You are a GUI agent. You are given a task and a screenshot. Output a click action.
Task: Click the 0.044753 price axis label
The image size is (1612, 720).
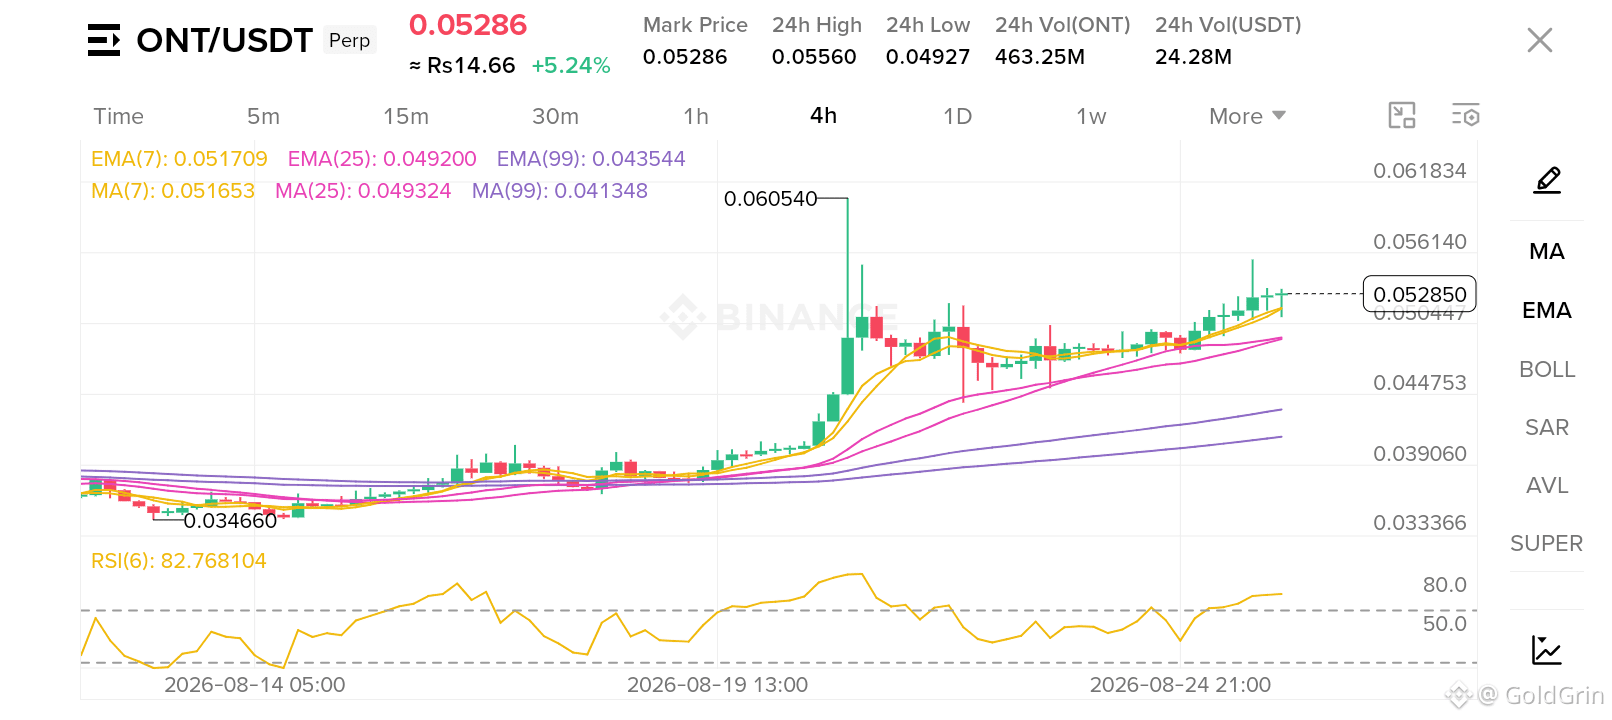pos(1420,383)
